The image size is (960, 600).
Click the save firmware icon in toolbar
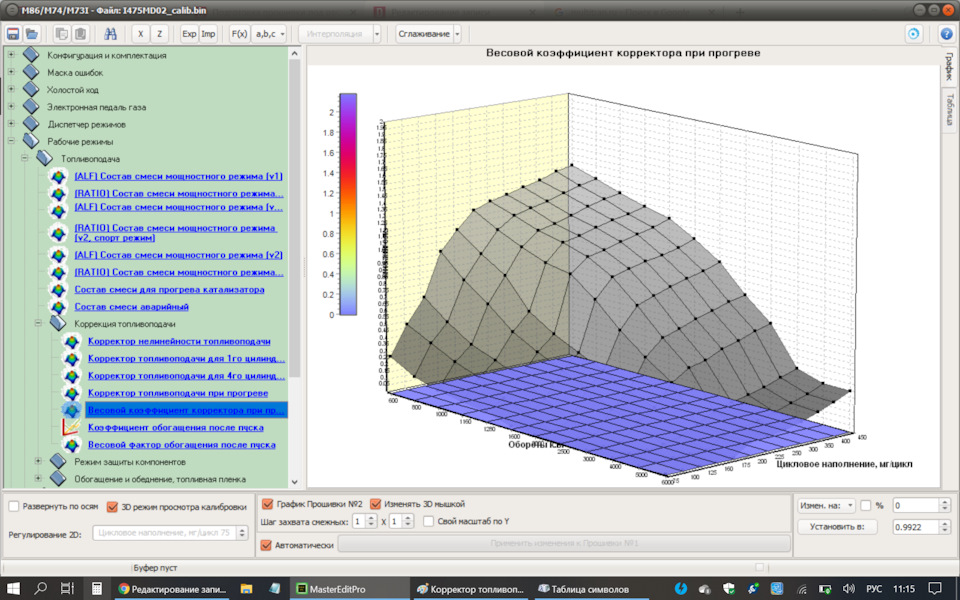[13, 34]
